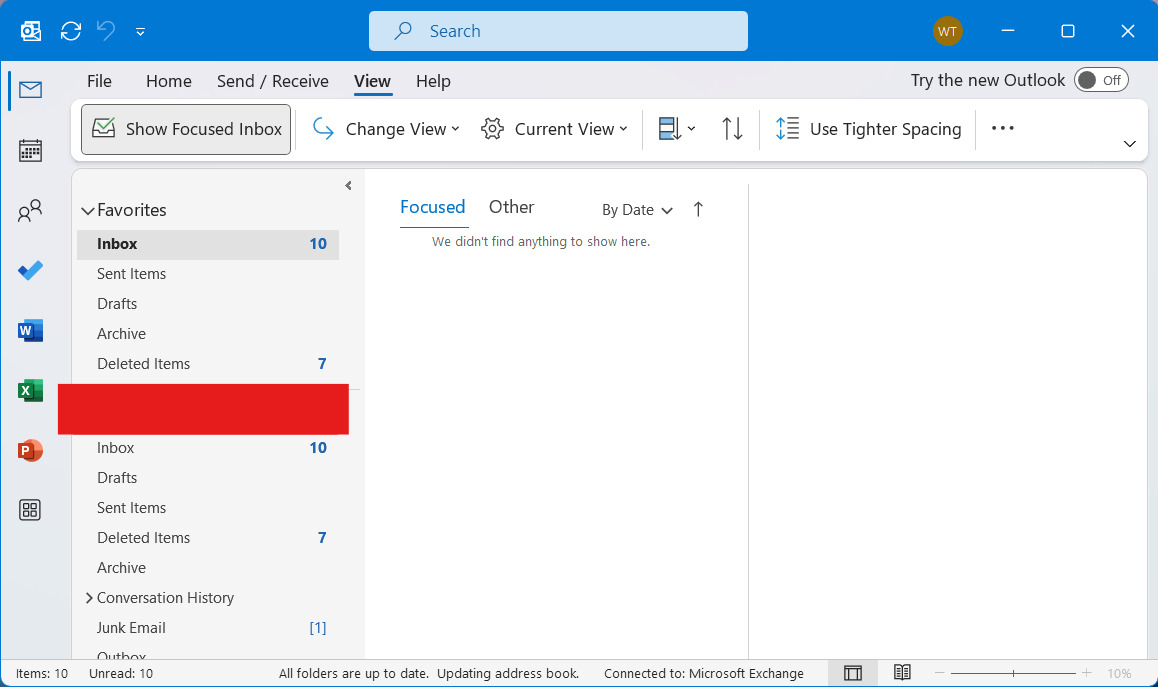Image resolution: width=1158 pixels, height=687 pixels.
Task: Launch PowerPoint from the left sidebar
Action: [x=30, y=451]
